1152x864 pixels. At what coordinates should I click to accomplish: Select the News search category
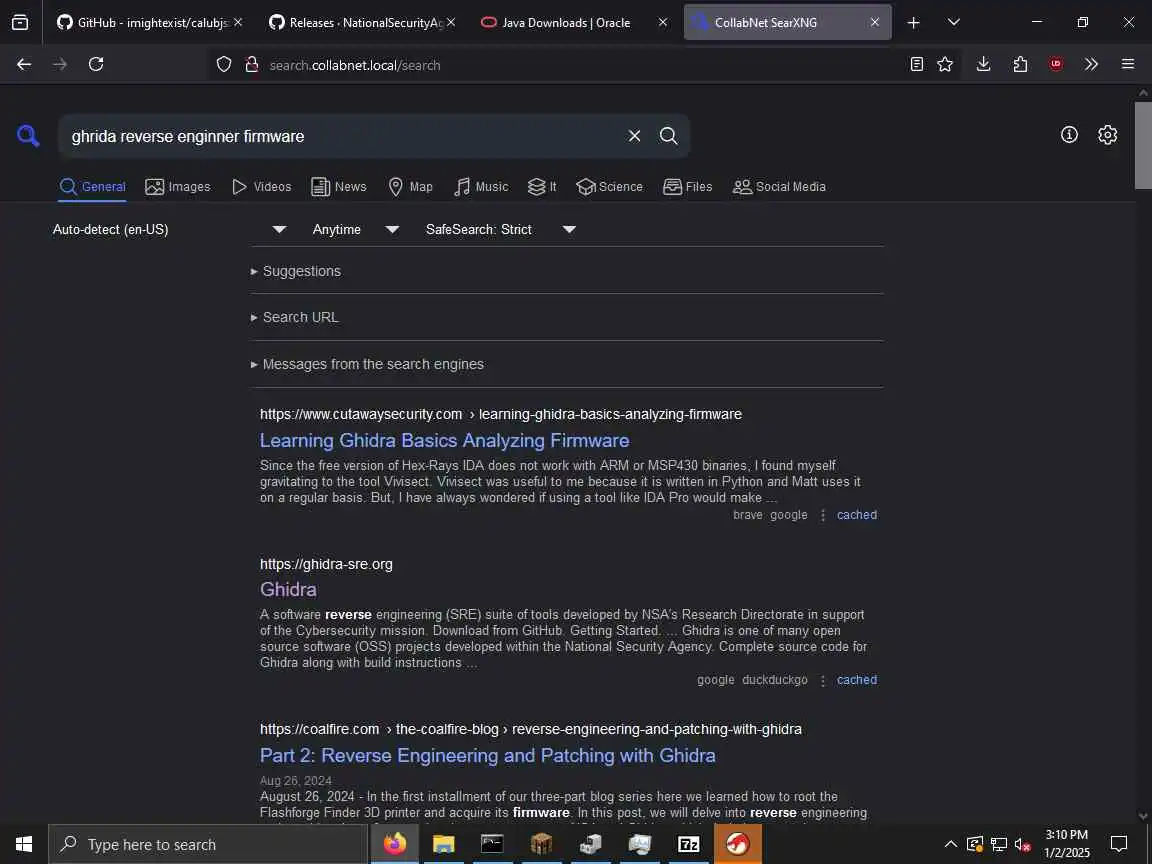pyautogui.click(x=339, y=187)
